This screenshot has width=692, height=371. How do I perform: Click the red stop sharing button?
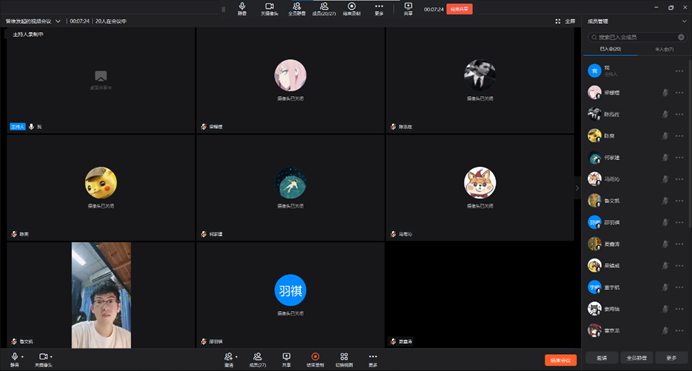pyautogui.click(x=459, y=9)
